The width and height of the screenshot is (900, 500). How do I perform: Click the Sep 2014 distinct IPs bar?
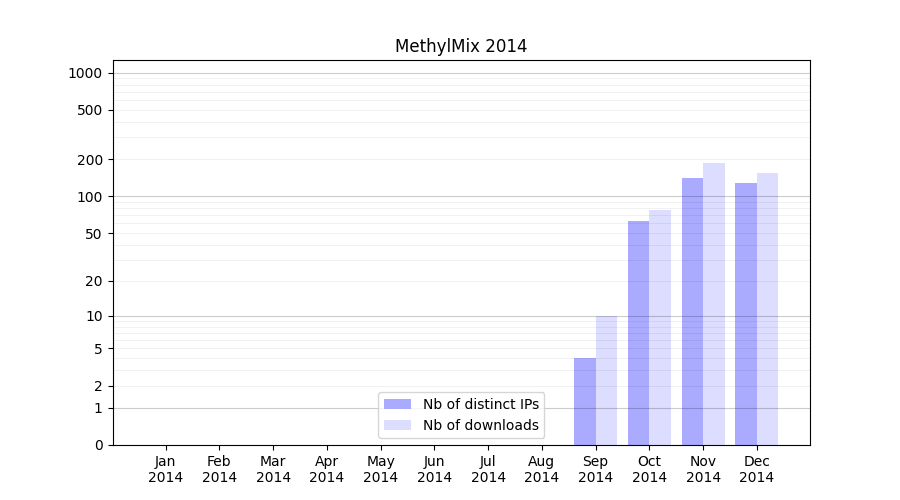pos(585,401)
